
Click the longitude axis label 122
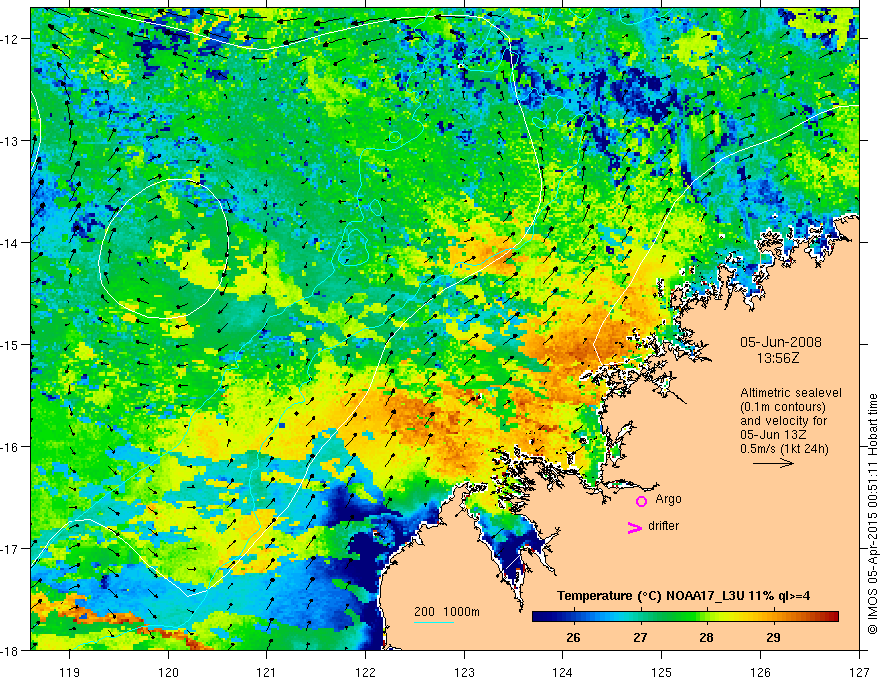coord(365,672)
